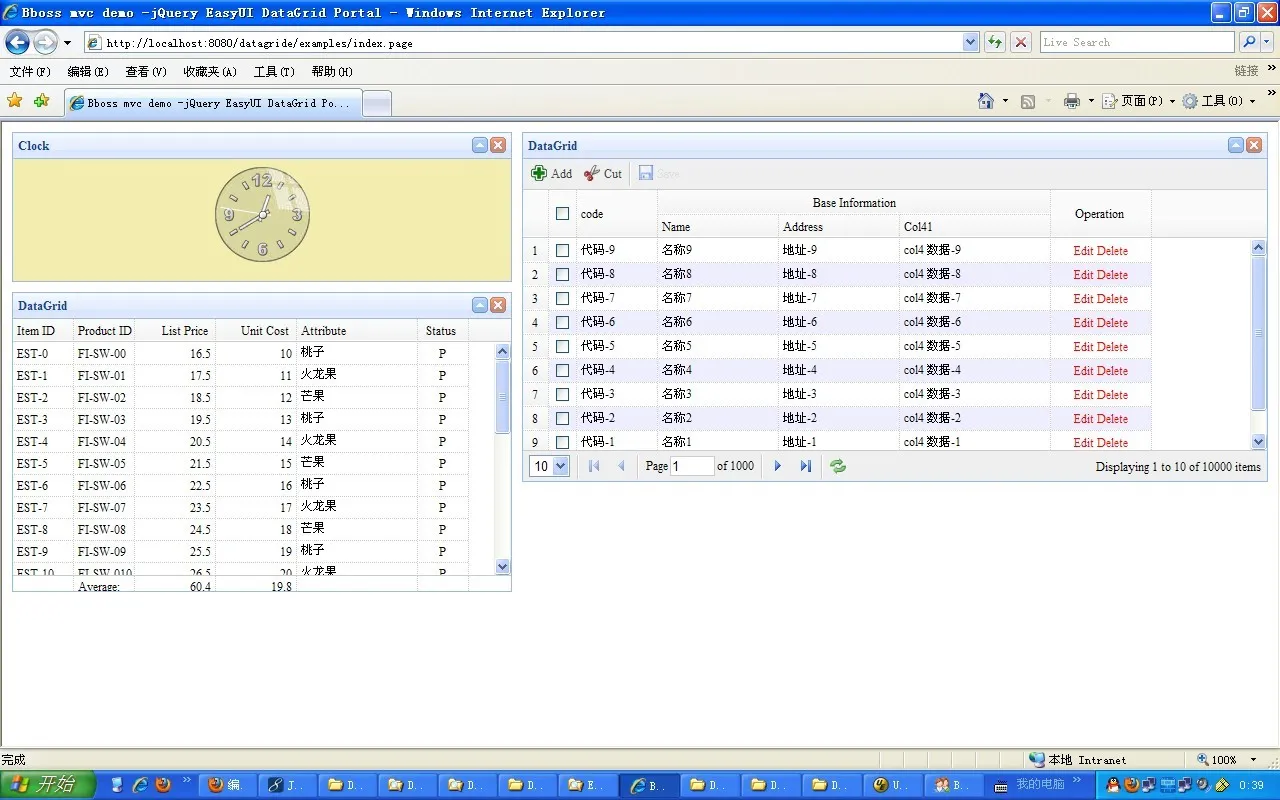
Task: Go to next page in pager
Action: [x=778, y=466]
